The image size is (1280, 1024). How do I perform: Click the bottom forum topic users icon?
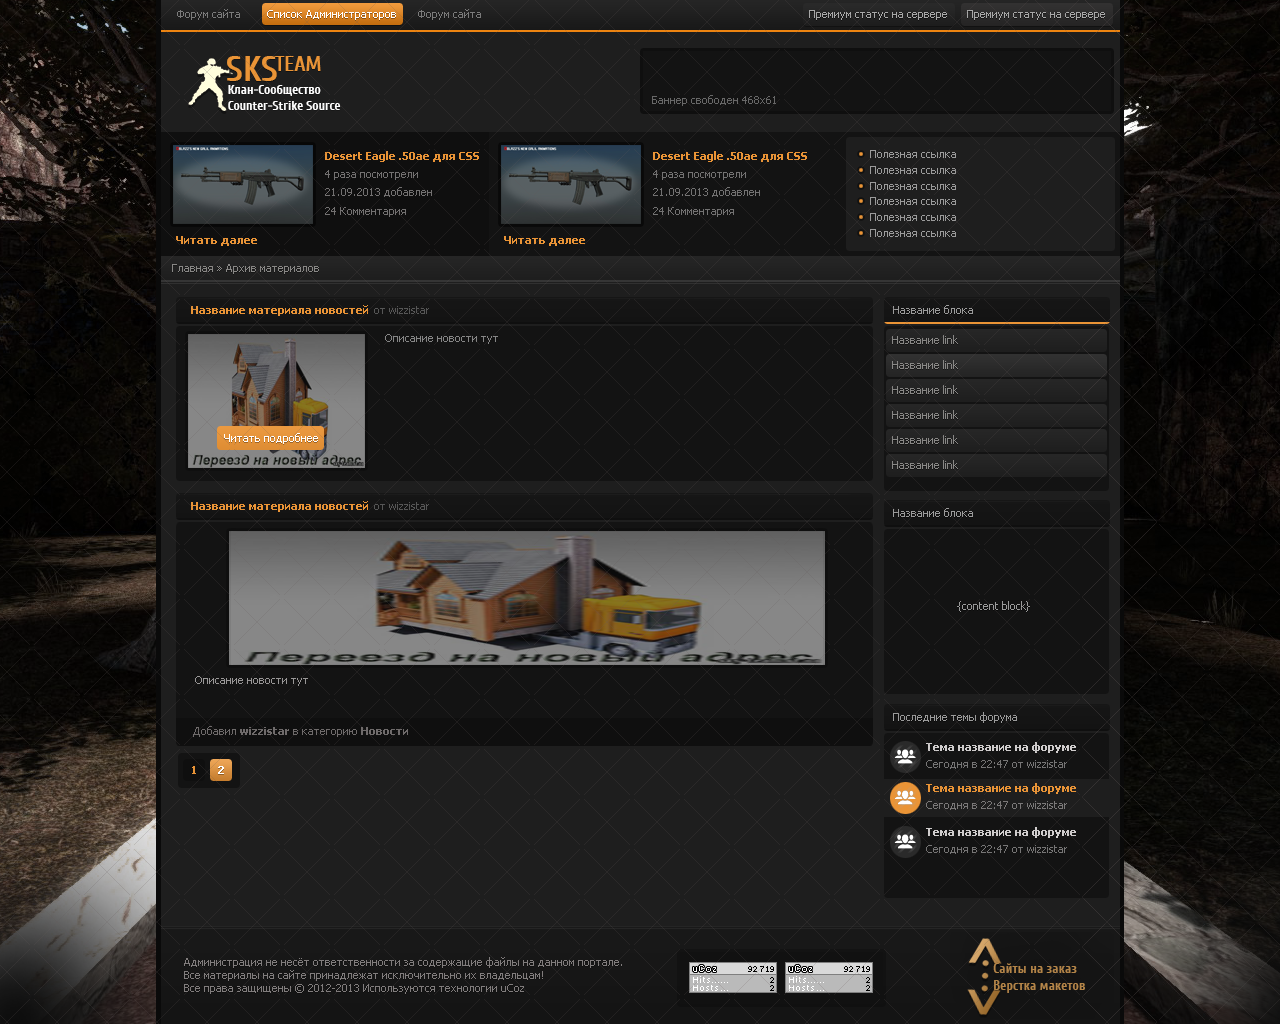click(905, 841)
